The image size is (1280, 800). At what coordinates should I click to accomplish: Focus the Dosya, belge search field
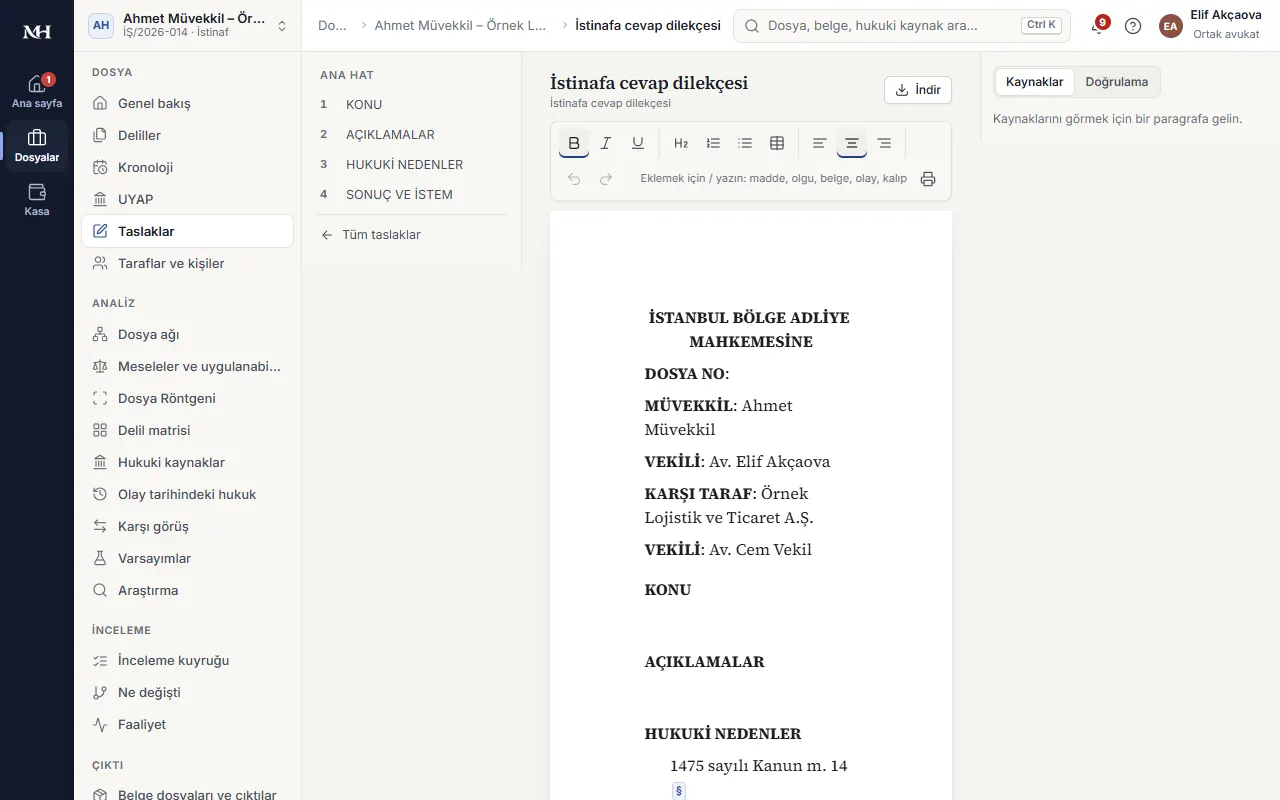tap(902, 26)
